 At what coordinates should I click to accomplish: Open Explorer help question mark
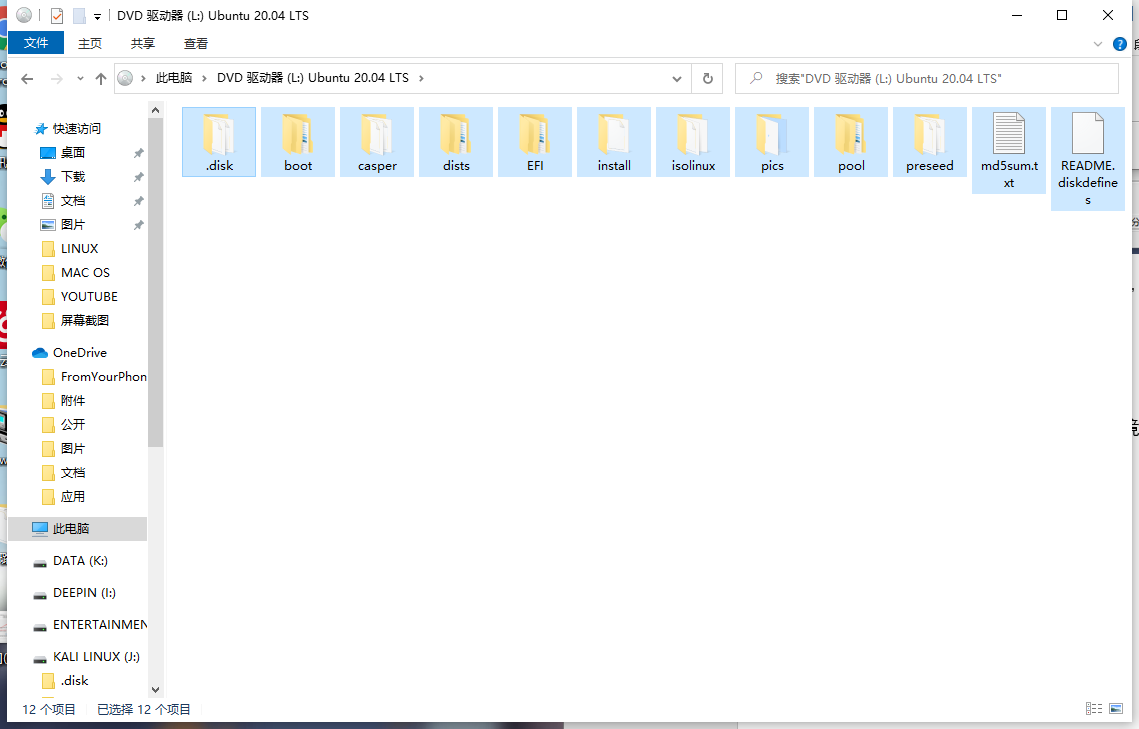1120,44
